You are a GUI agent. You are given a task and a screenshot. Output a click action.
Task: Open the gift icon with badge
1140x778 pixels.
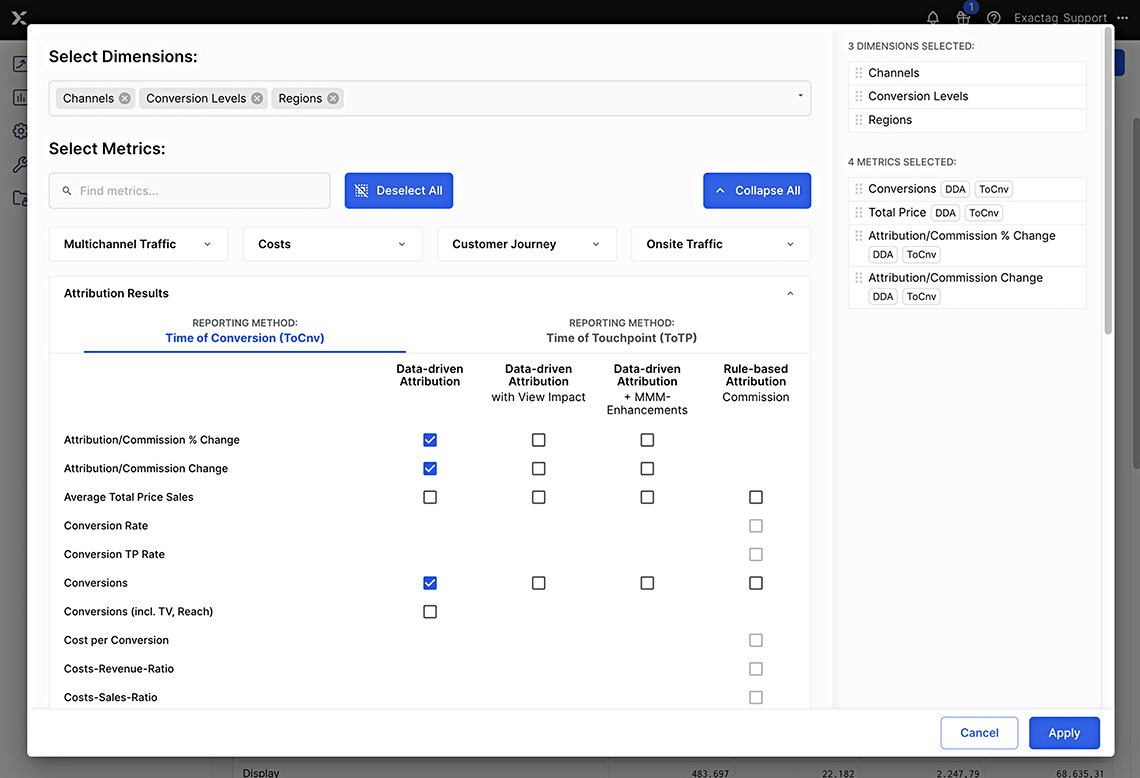pos(962,18)
